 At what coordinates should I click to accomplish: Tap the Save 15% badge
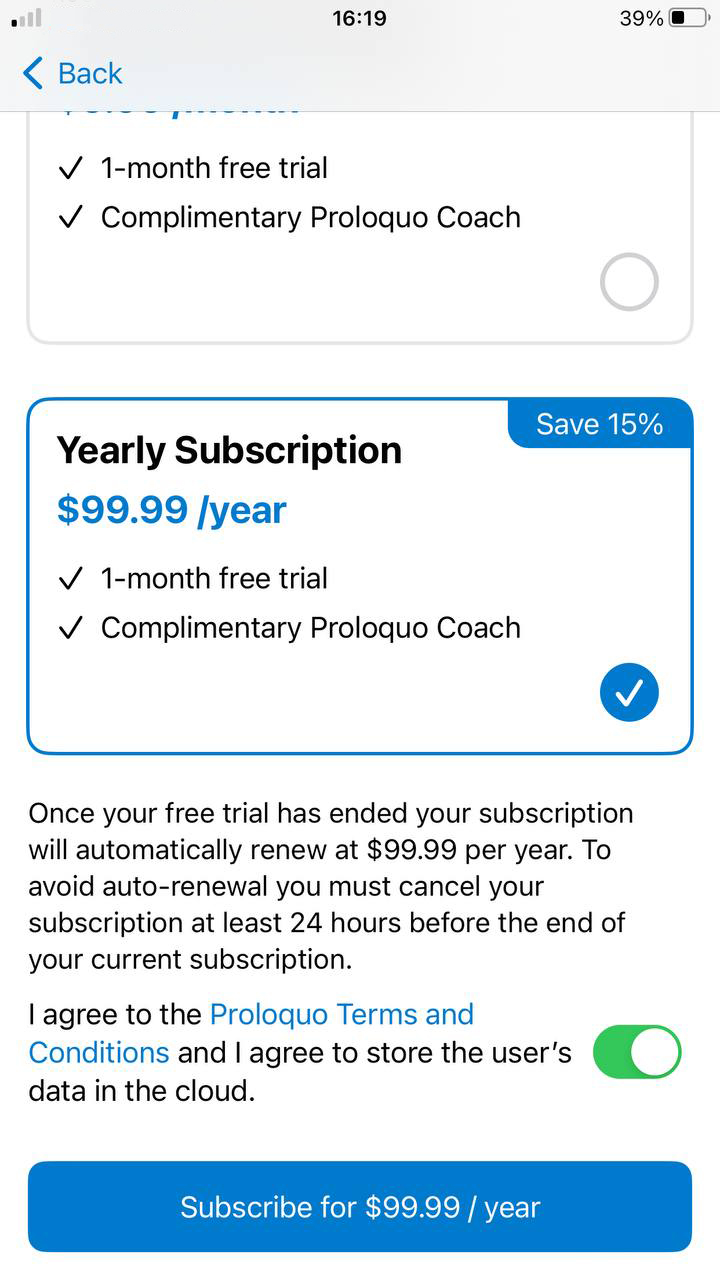coord(600,424)
